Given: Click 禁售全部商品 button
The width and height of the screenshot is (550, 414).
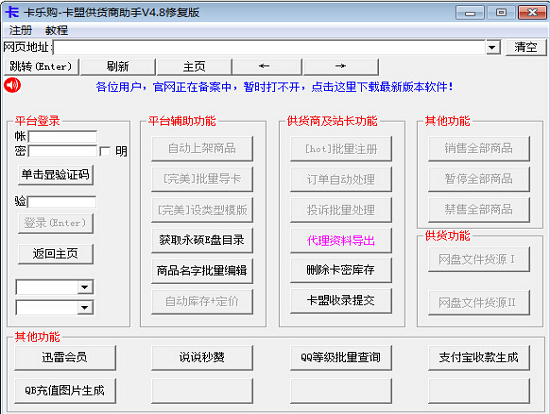Looking at the screenshot, I should (479, 209).
